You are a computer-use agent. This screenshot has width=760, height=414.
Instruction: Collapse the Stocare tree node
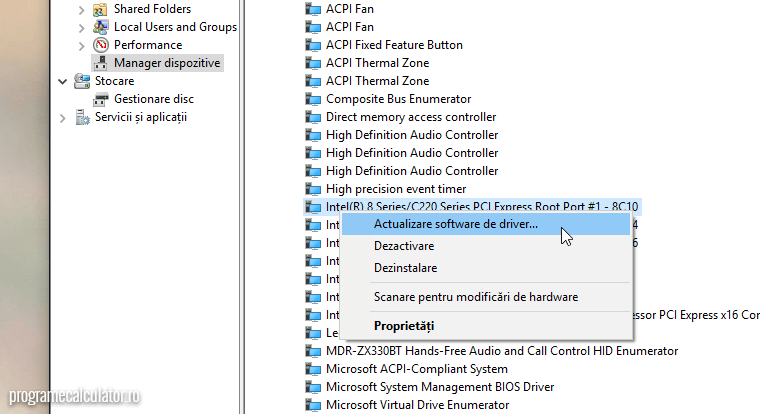[63, 81]
